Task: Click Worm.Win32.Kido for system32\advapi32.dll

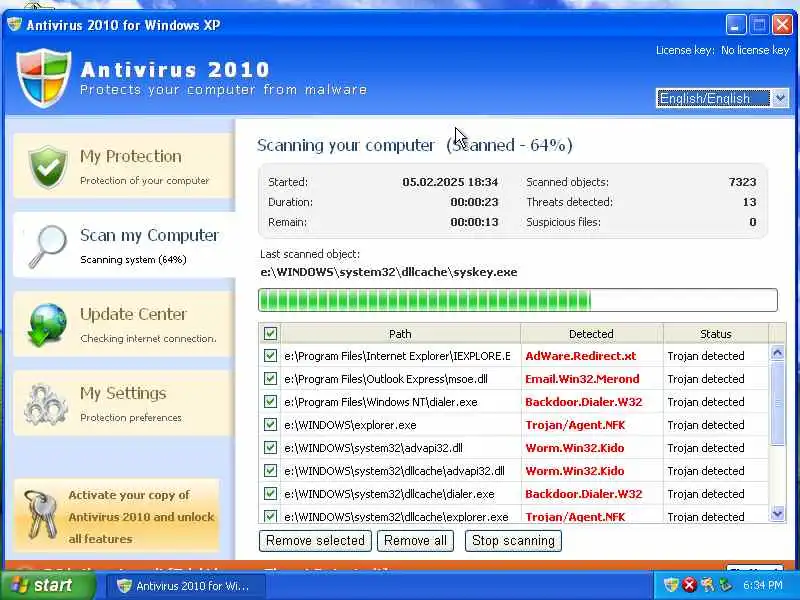Action: (574, 448)
